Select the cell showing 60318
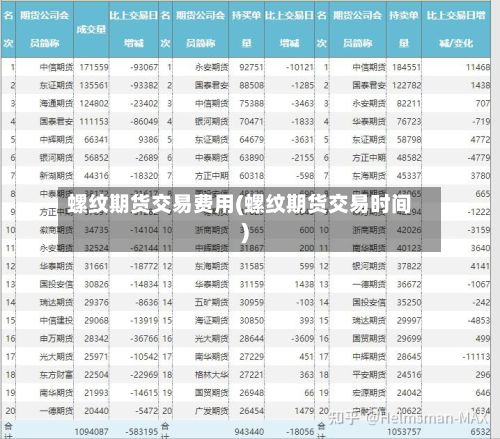The width and height of the screenshot is (500, 439). click(251, 175)
